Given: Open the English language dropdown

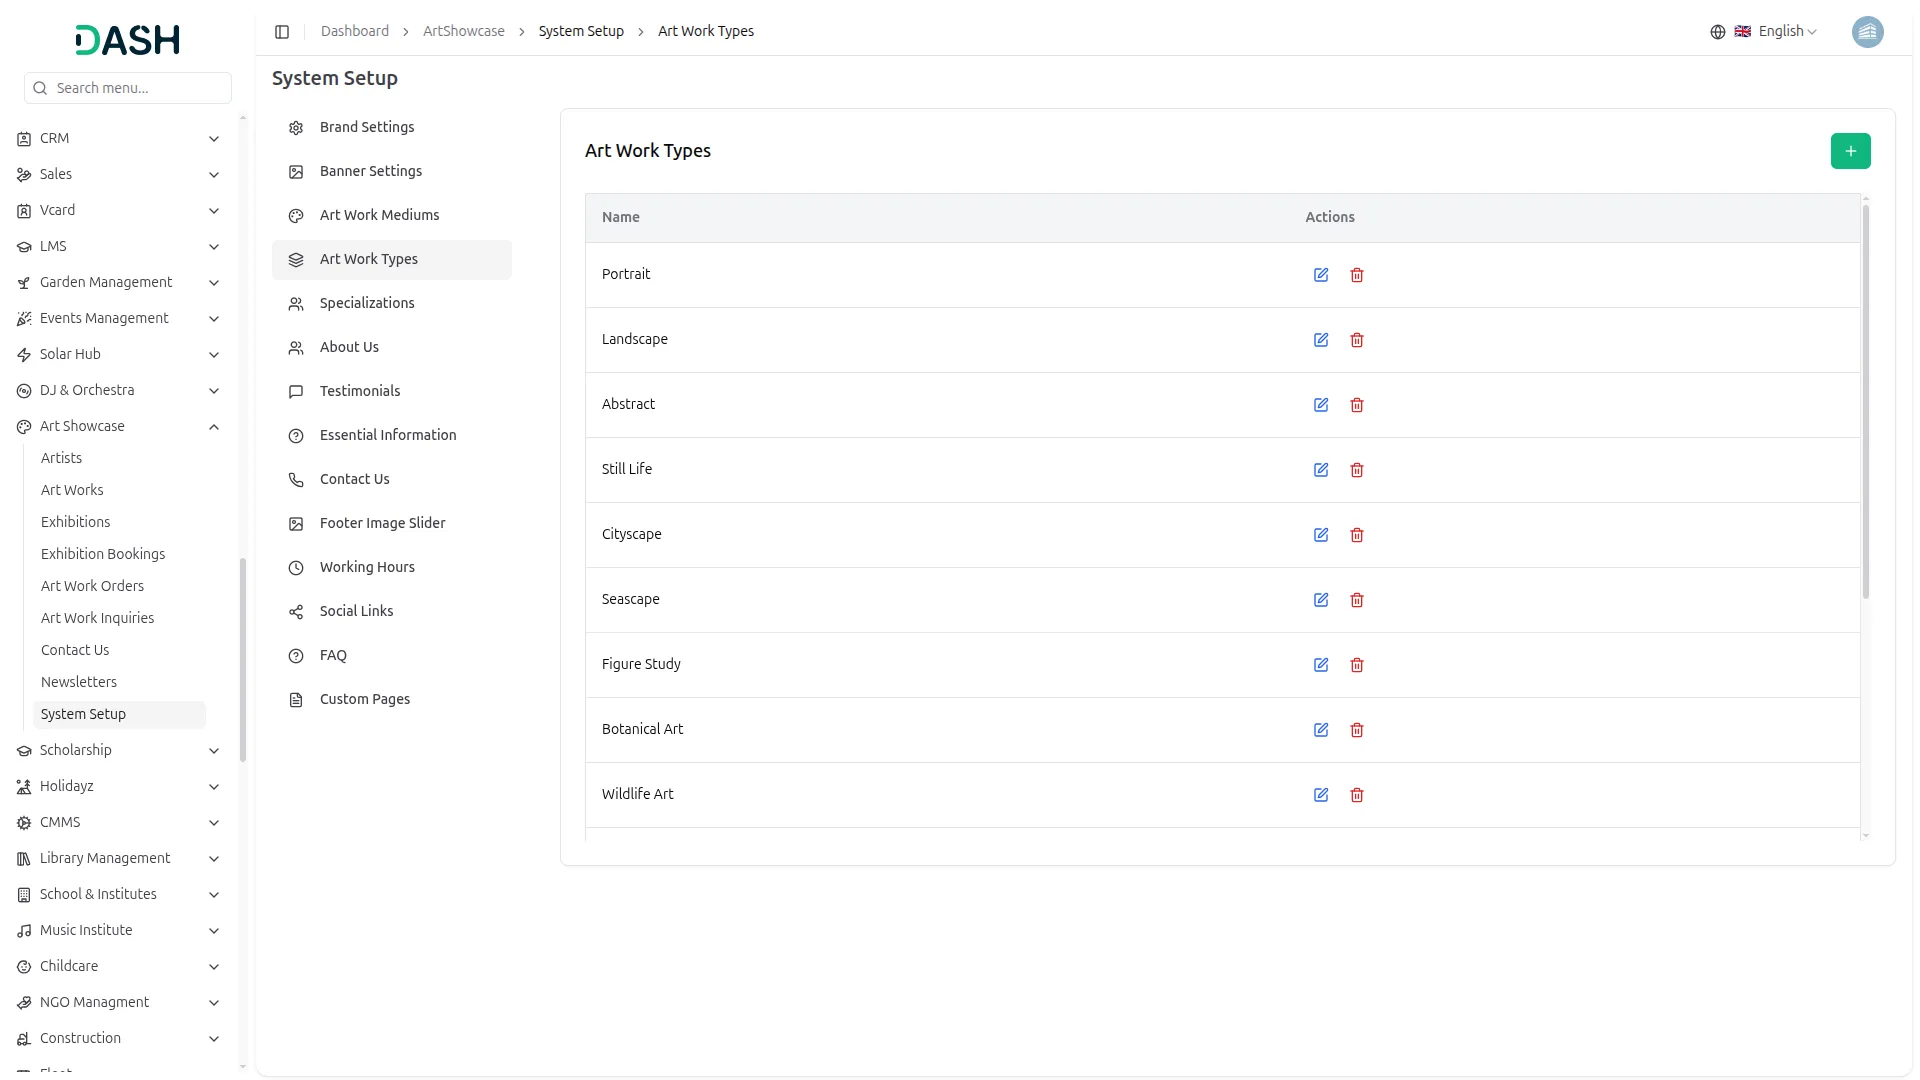Looking at the screenshot, I should click(x=1777, y=32).
